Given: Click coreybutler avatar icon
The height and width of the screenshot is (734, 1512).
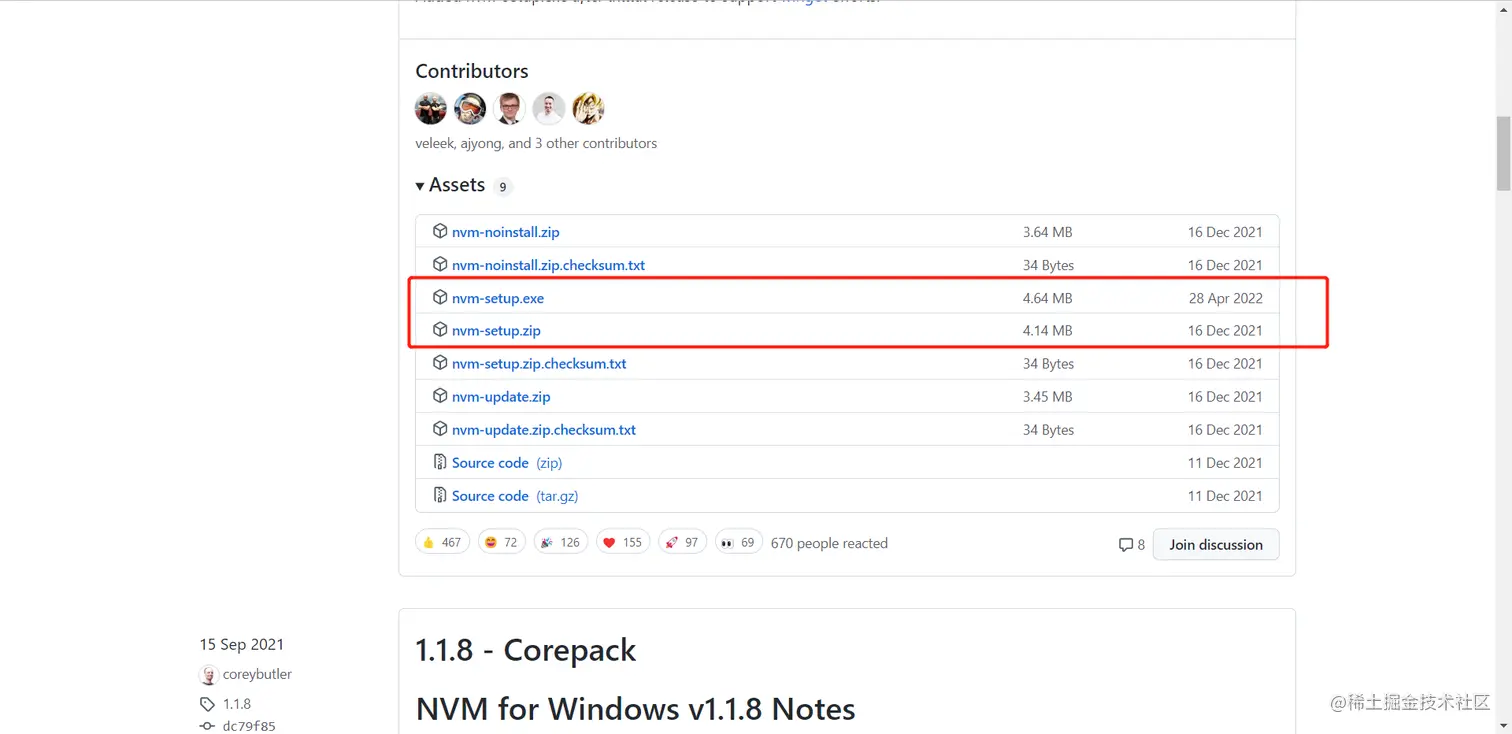Looking at the screenshot, I should point(208,675).
